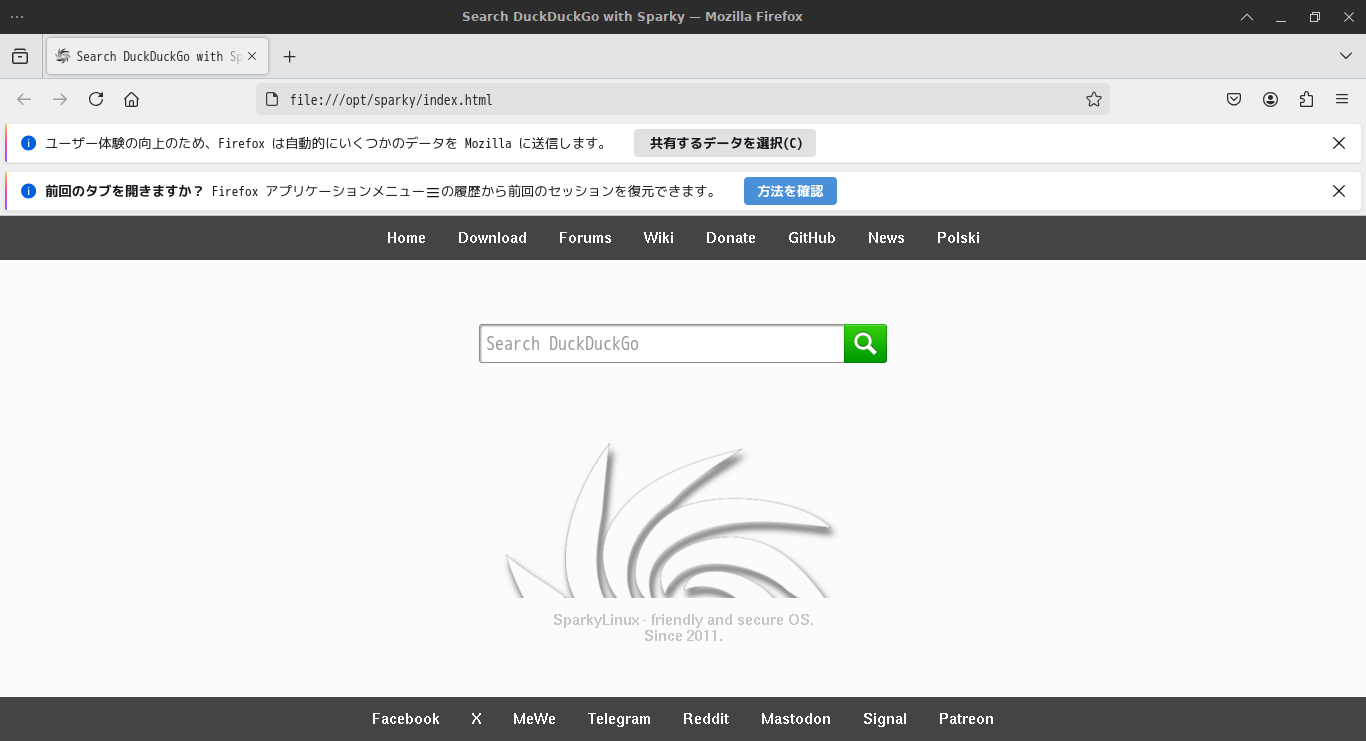Click the address bar showing file:///opt/sparky/index.html
Screen dimensions: 1366x741
[x=683, y=99]
